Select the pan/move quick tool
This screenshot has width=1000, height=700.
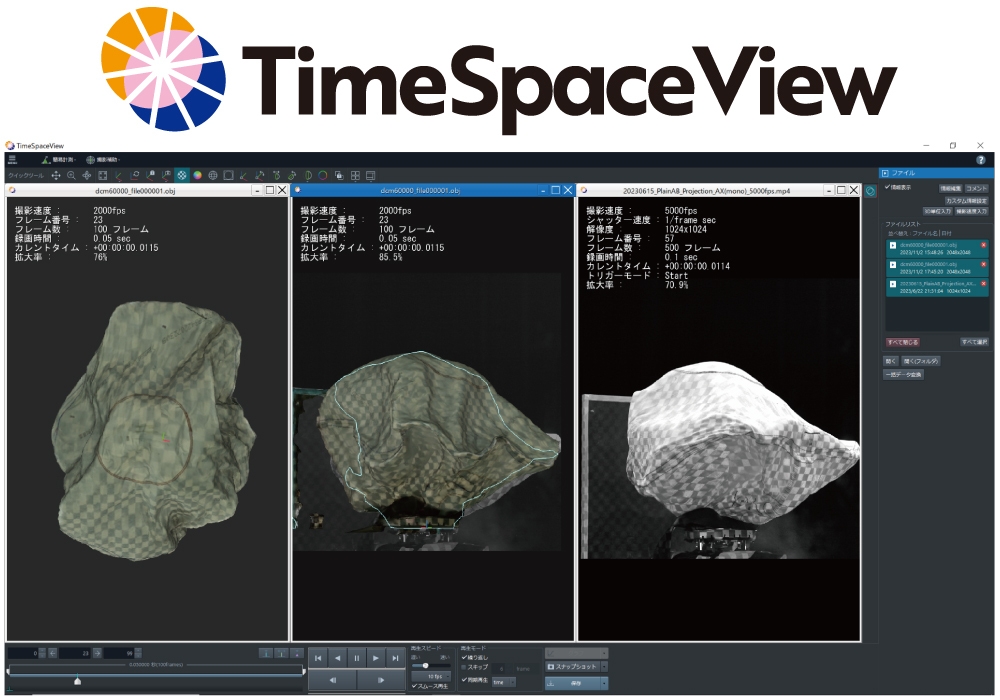(x=55, y=174)
